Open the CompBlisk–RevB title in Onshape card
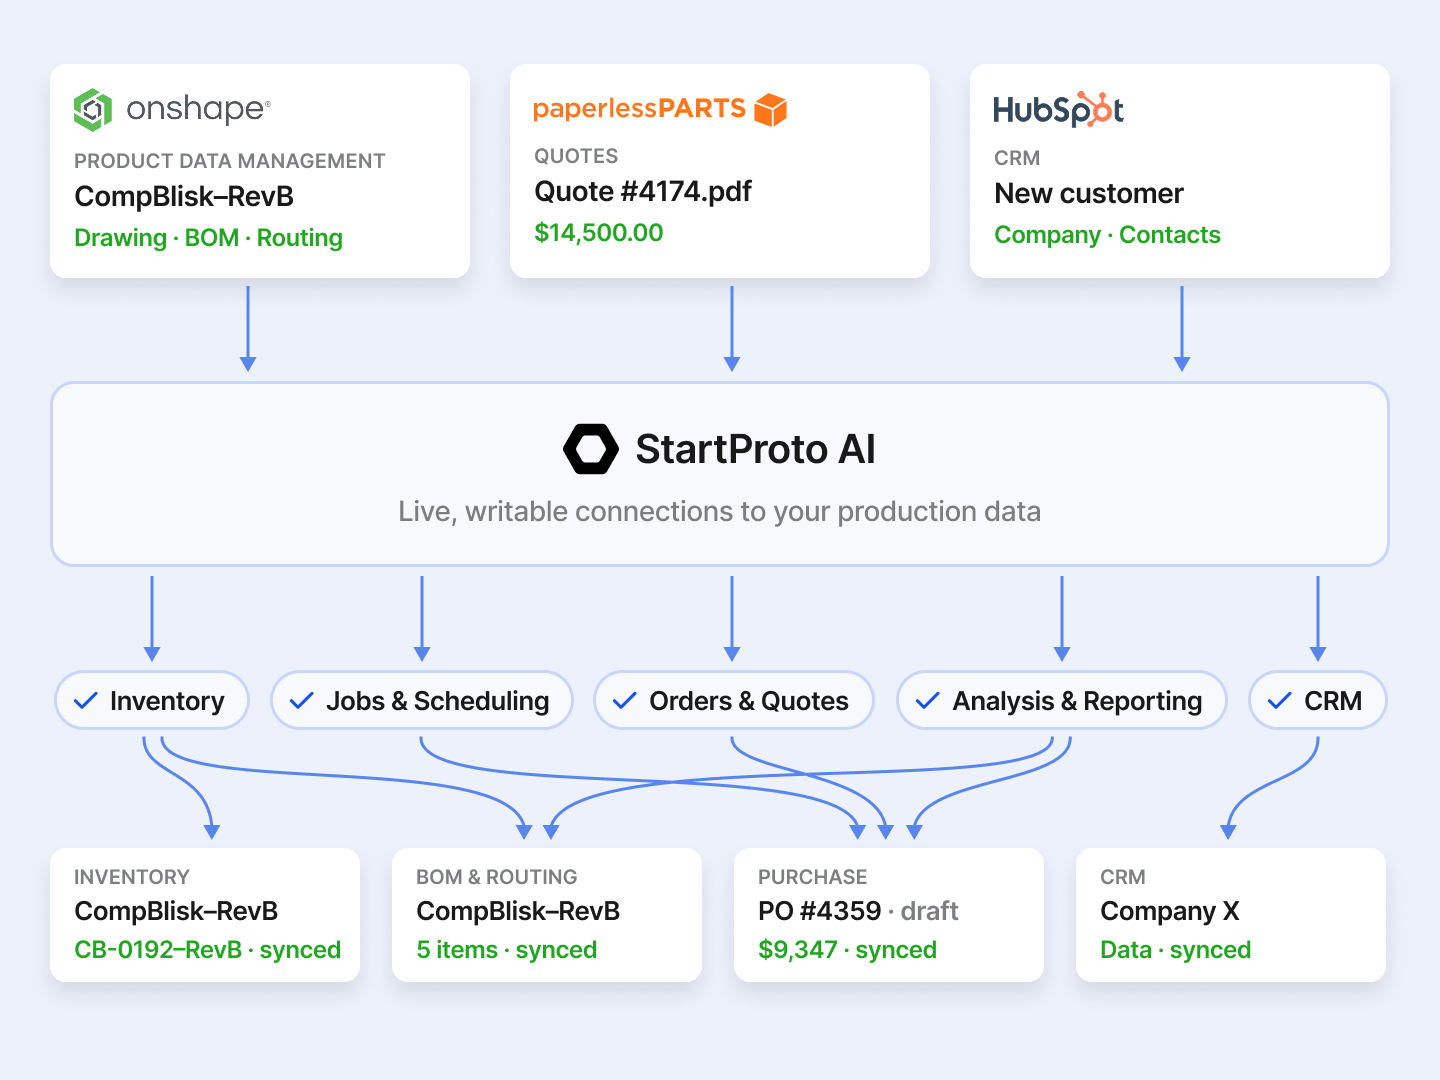This screenshot has height=1080, width=1440. tap(184, 196)
